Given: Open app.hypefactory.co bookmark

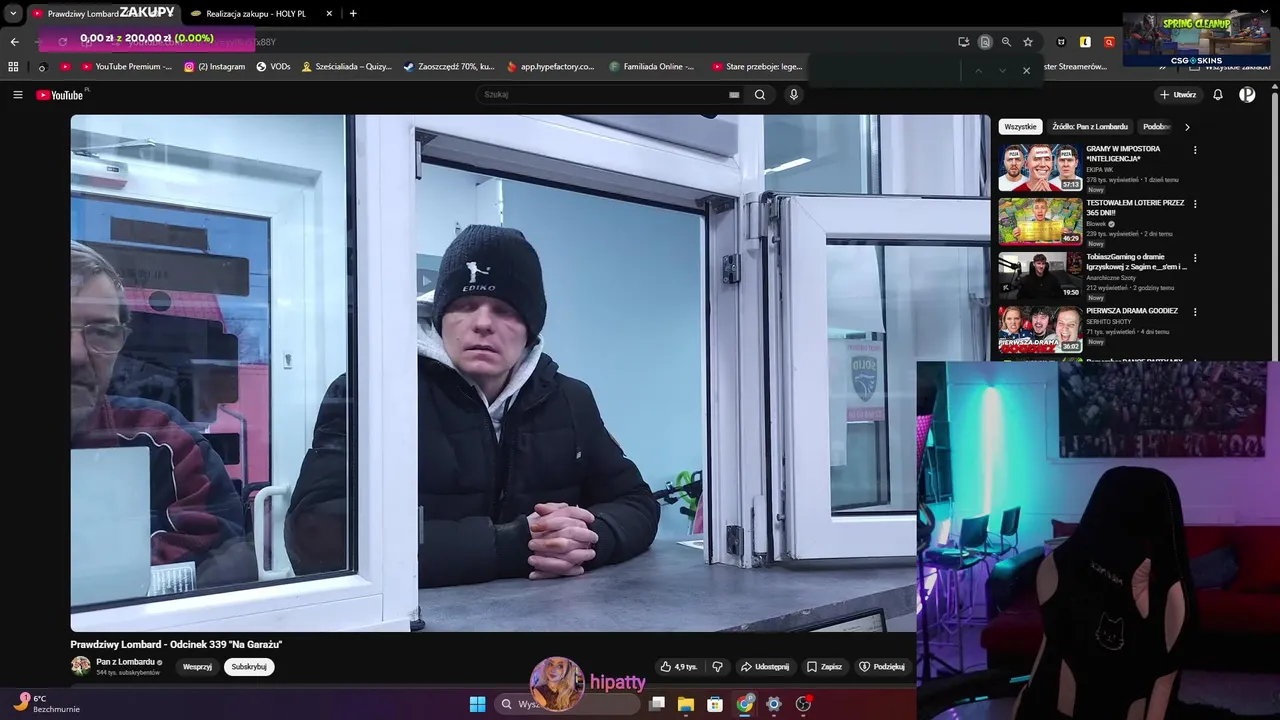Looking at the screenshot, I should click(550, 67).
